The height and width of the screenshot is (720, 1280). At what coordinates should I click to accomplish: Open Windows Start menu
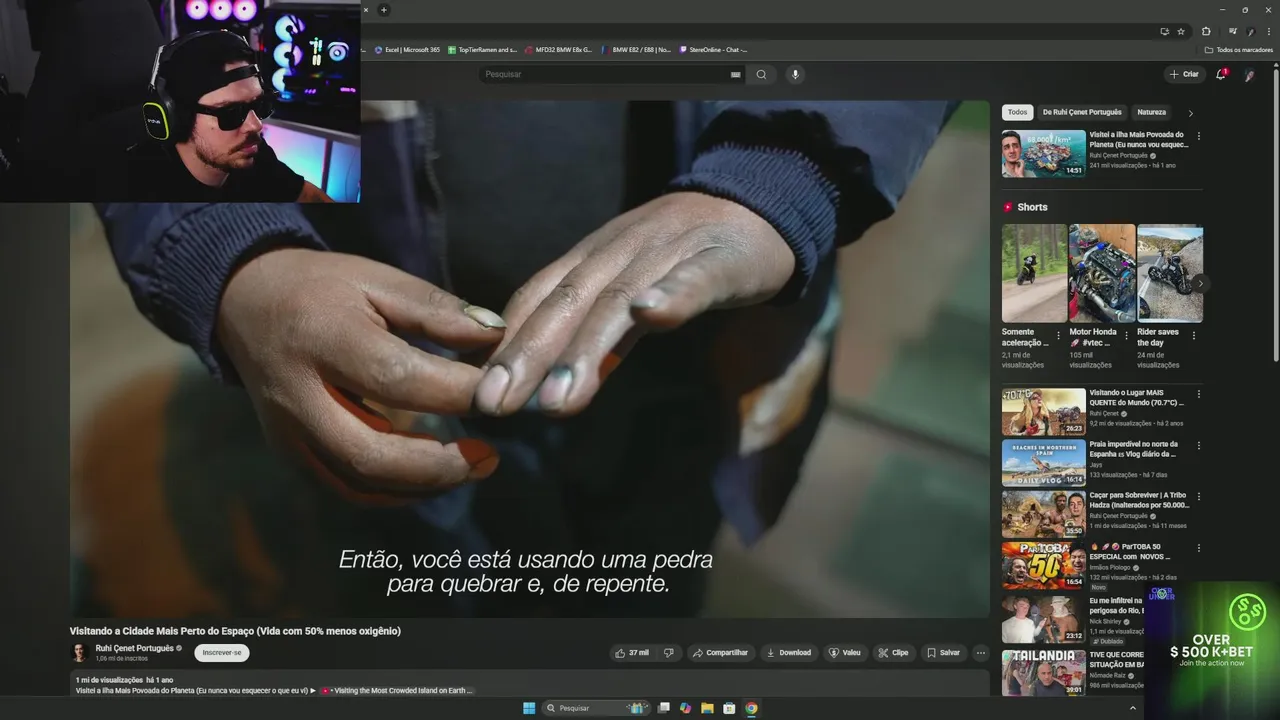529,708
